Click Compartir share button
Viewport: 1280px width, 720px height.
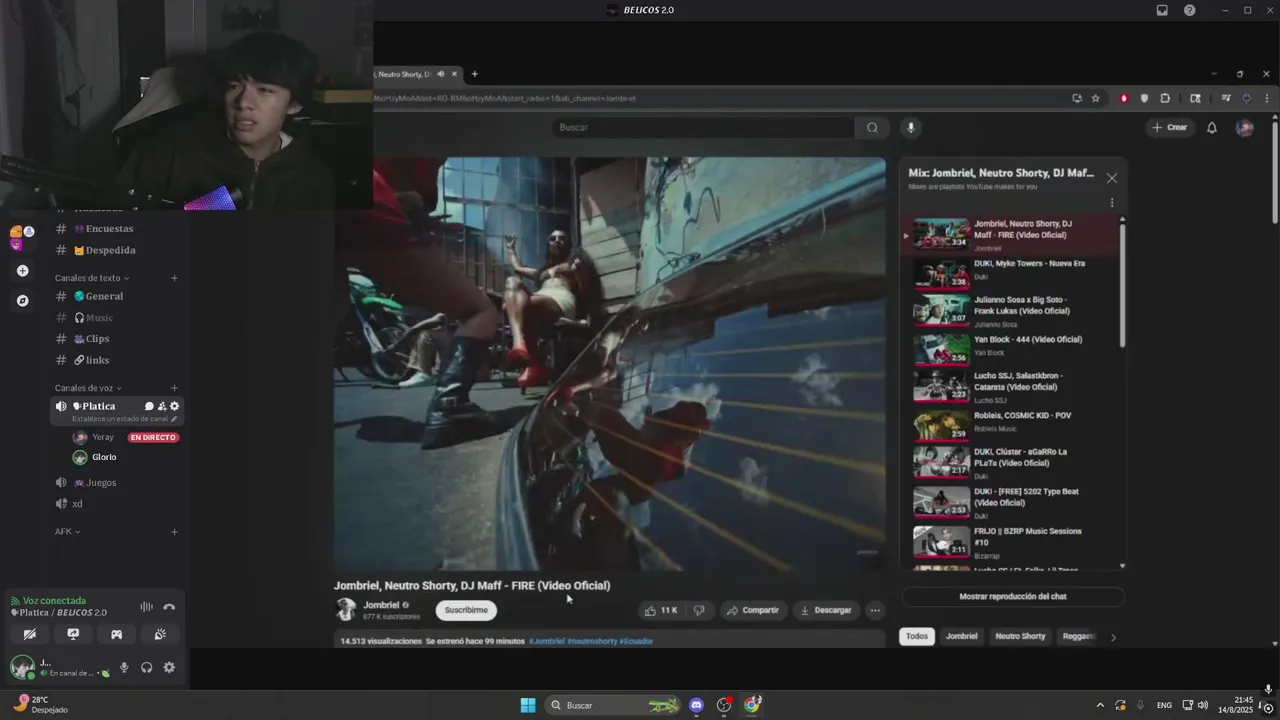click(752, 610)
